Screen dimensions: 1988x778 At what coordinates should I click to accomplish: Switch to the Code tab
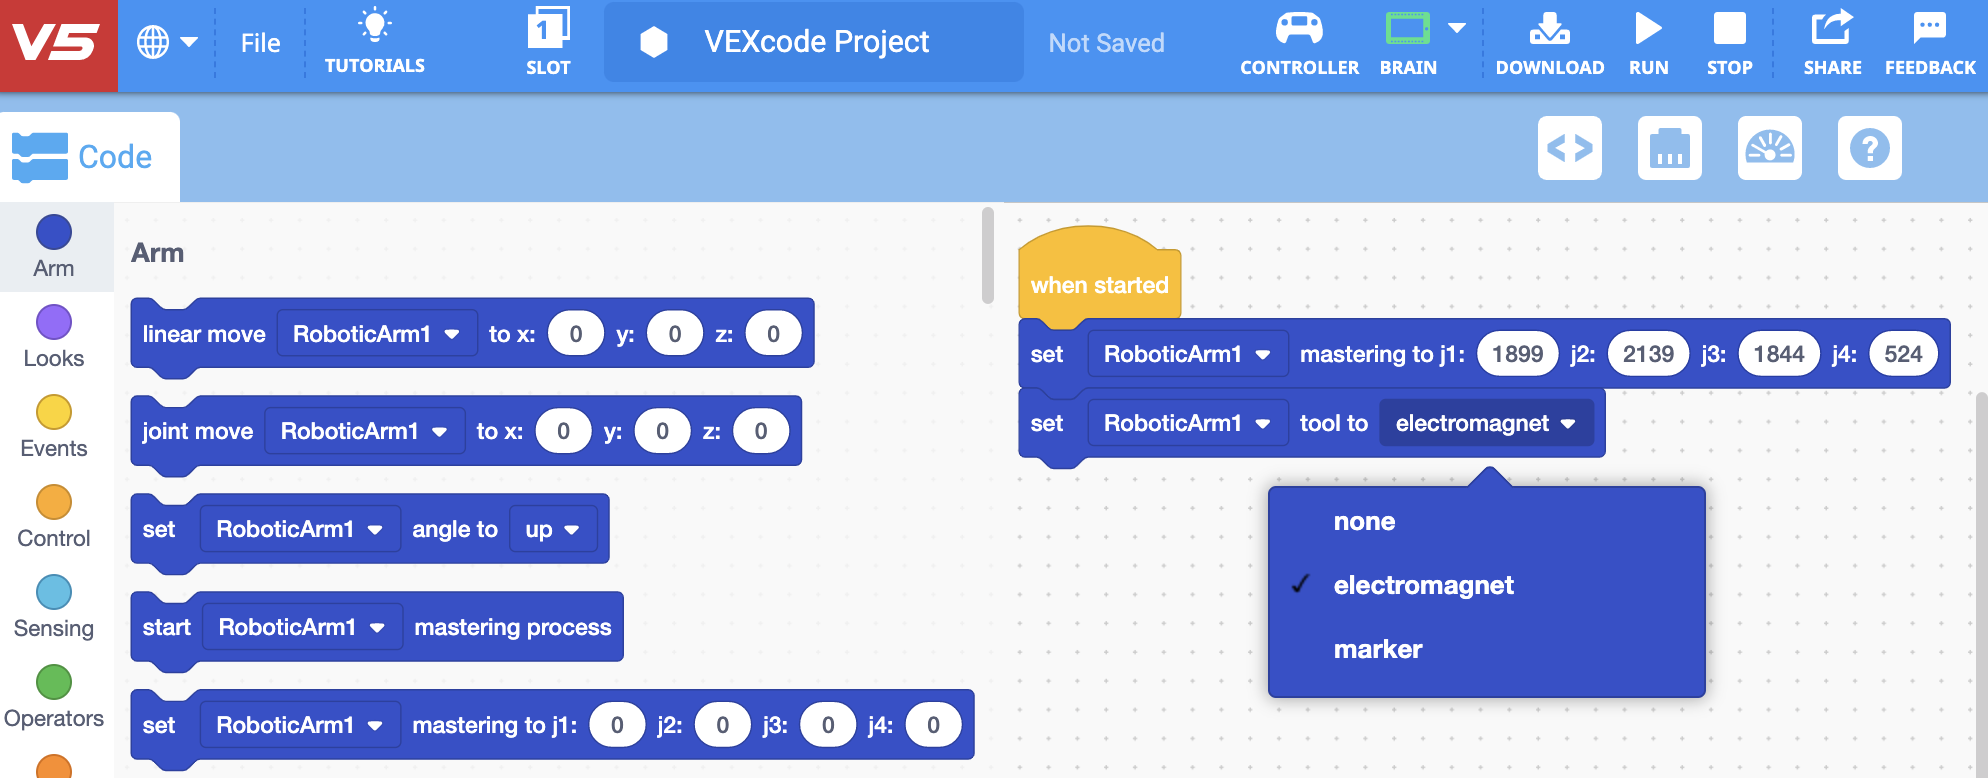90,157
